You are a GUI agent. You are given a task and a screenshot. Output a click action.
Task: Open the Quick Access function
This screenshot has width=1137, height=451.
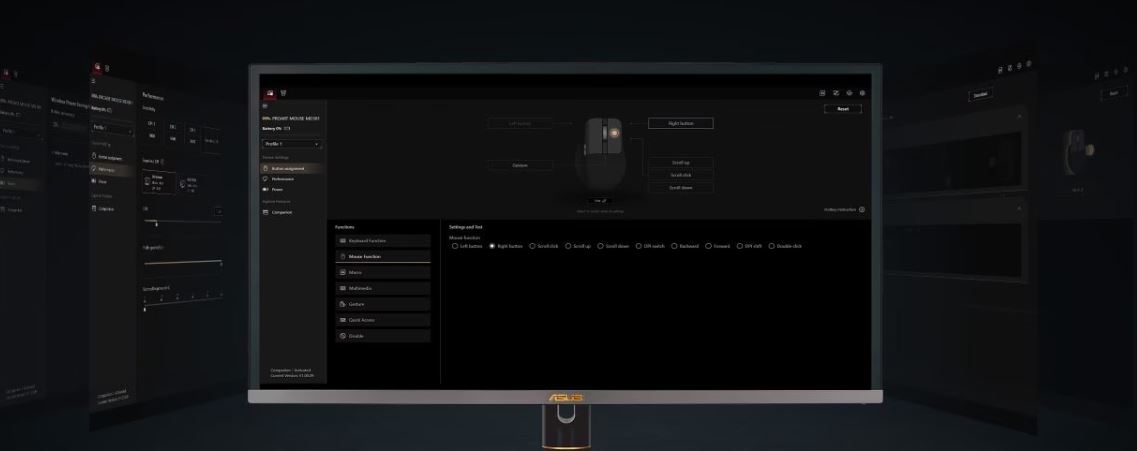click(x=383, y=320)
